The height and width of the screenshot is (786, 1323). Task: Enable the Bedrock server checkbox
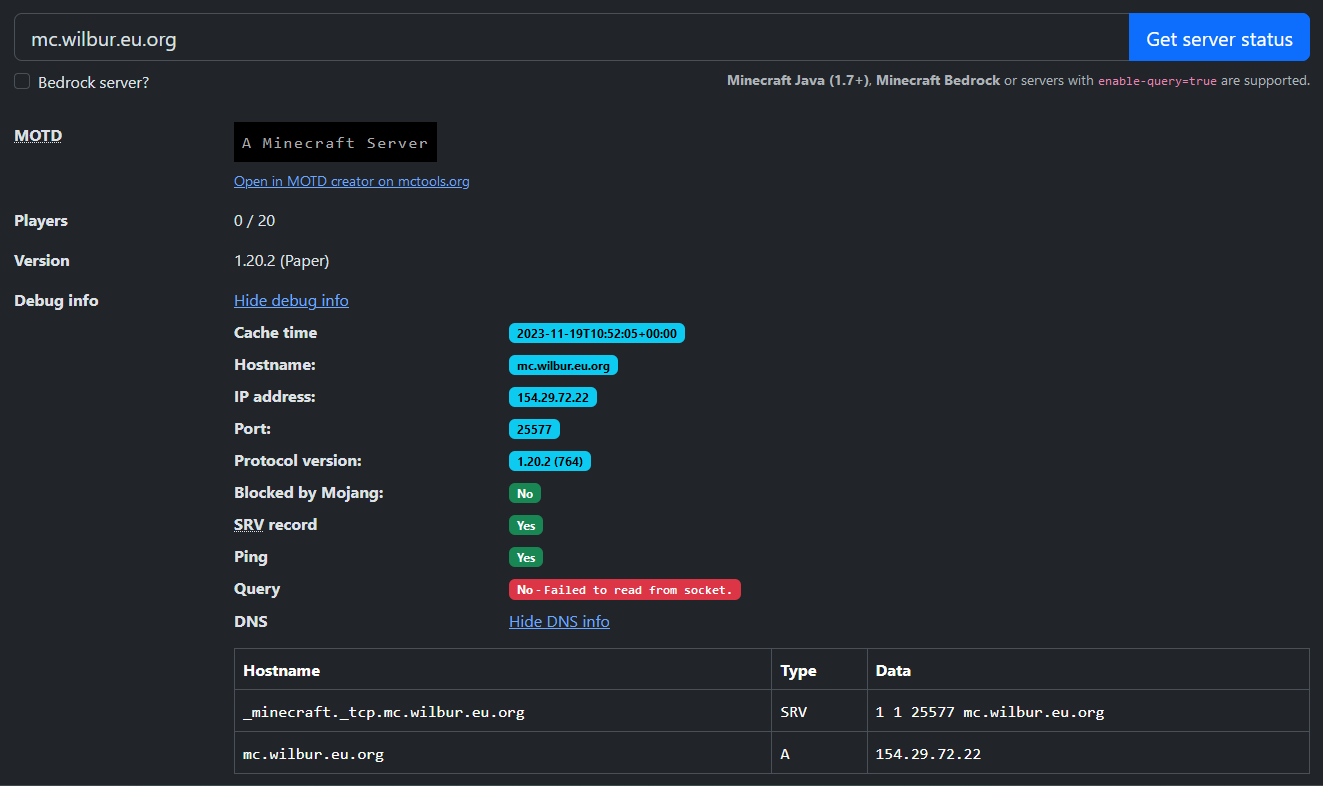22,82
